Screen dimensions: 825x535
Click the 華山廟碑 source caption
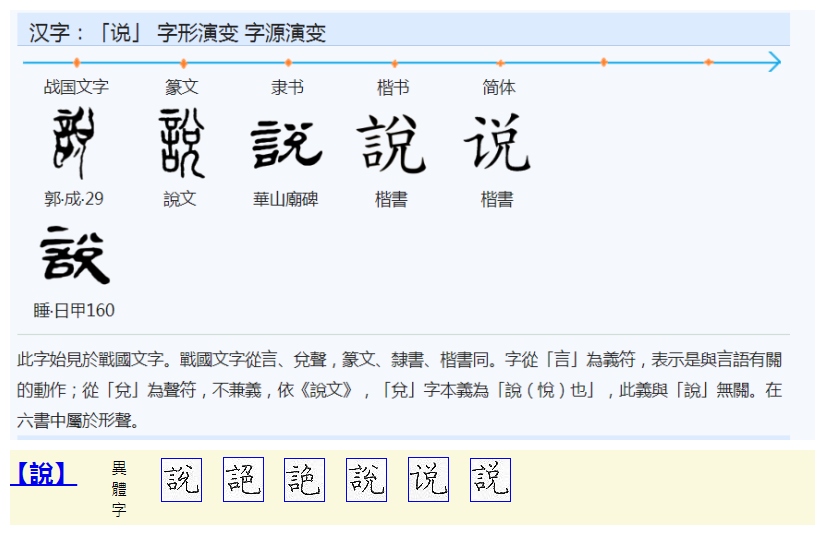pyautogui.click(x=286, y=199)
